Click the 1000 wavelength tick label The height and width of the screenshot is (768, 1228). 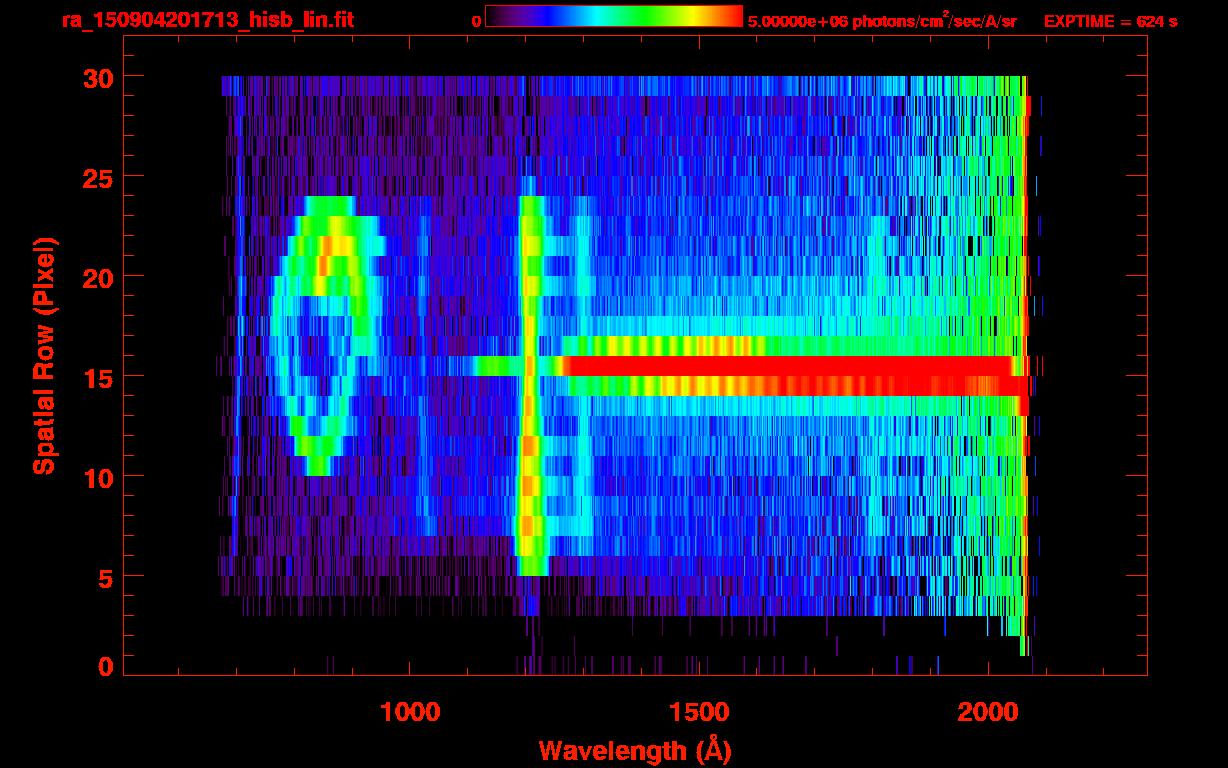tap(410, 711)
